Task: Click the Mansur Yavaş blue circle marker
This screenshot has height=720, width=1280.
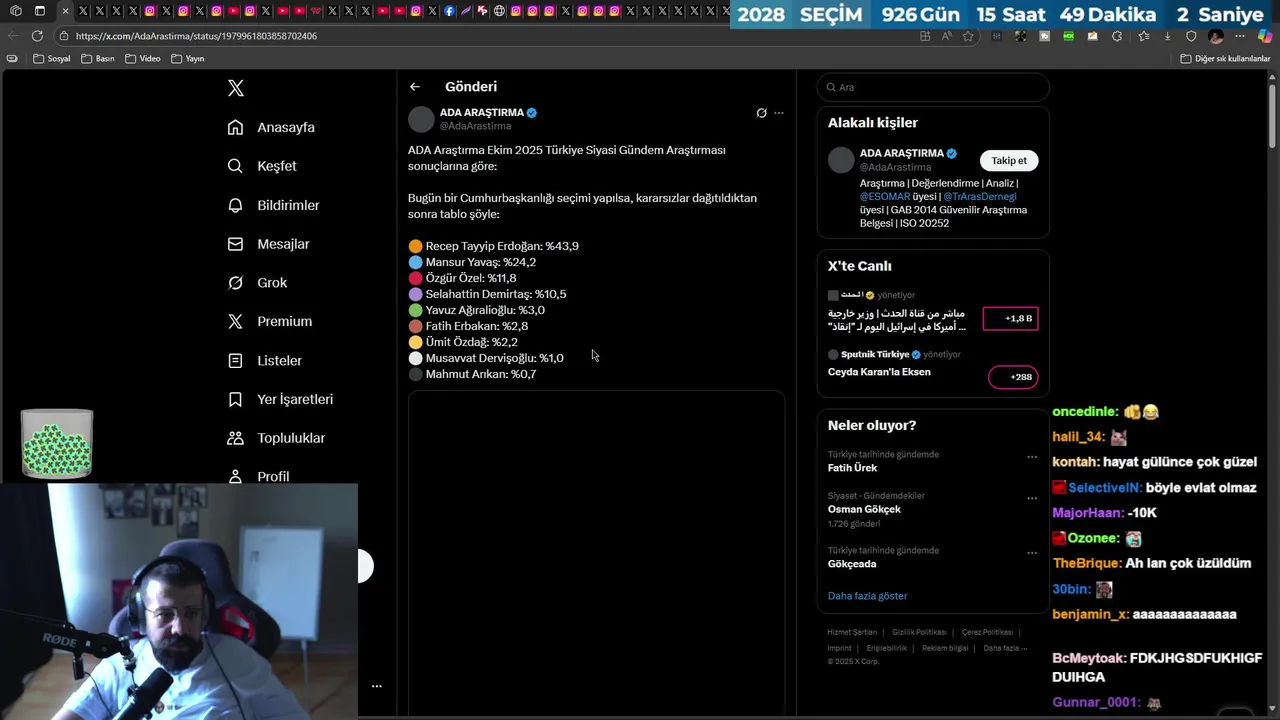Action: [x=415, y=262]
